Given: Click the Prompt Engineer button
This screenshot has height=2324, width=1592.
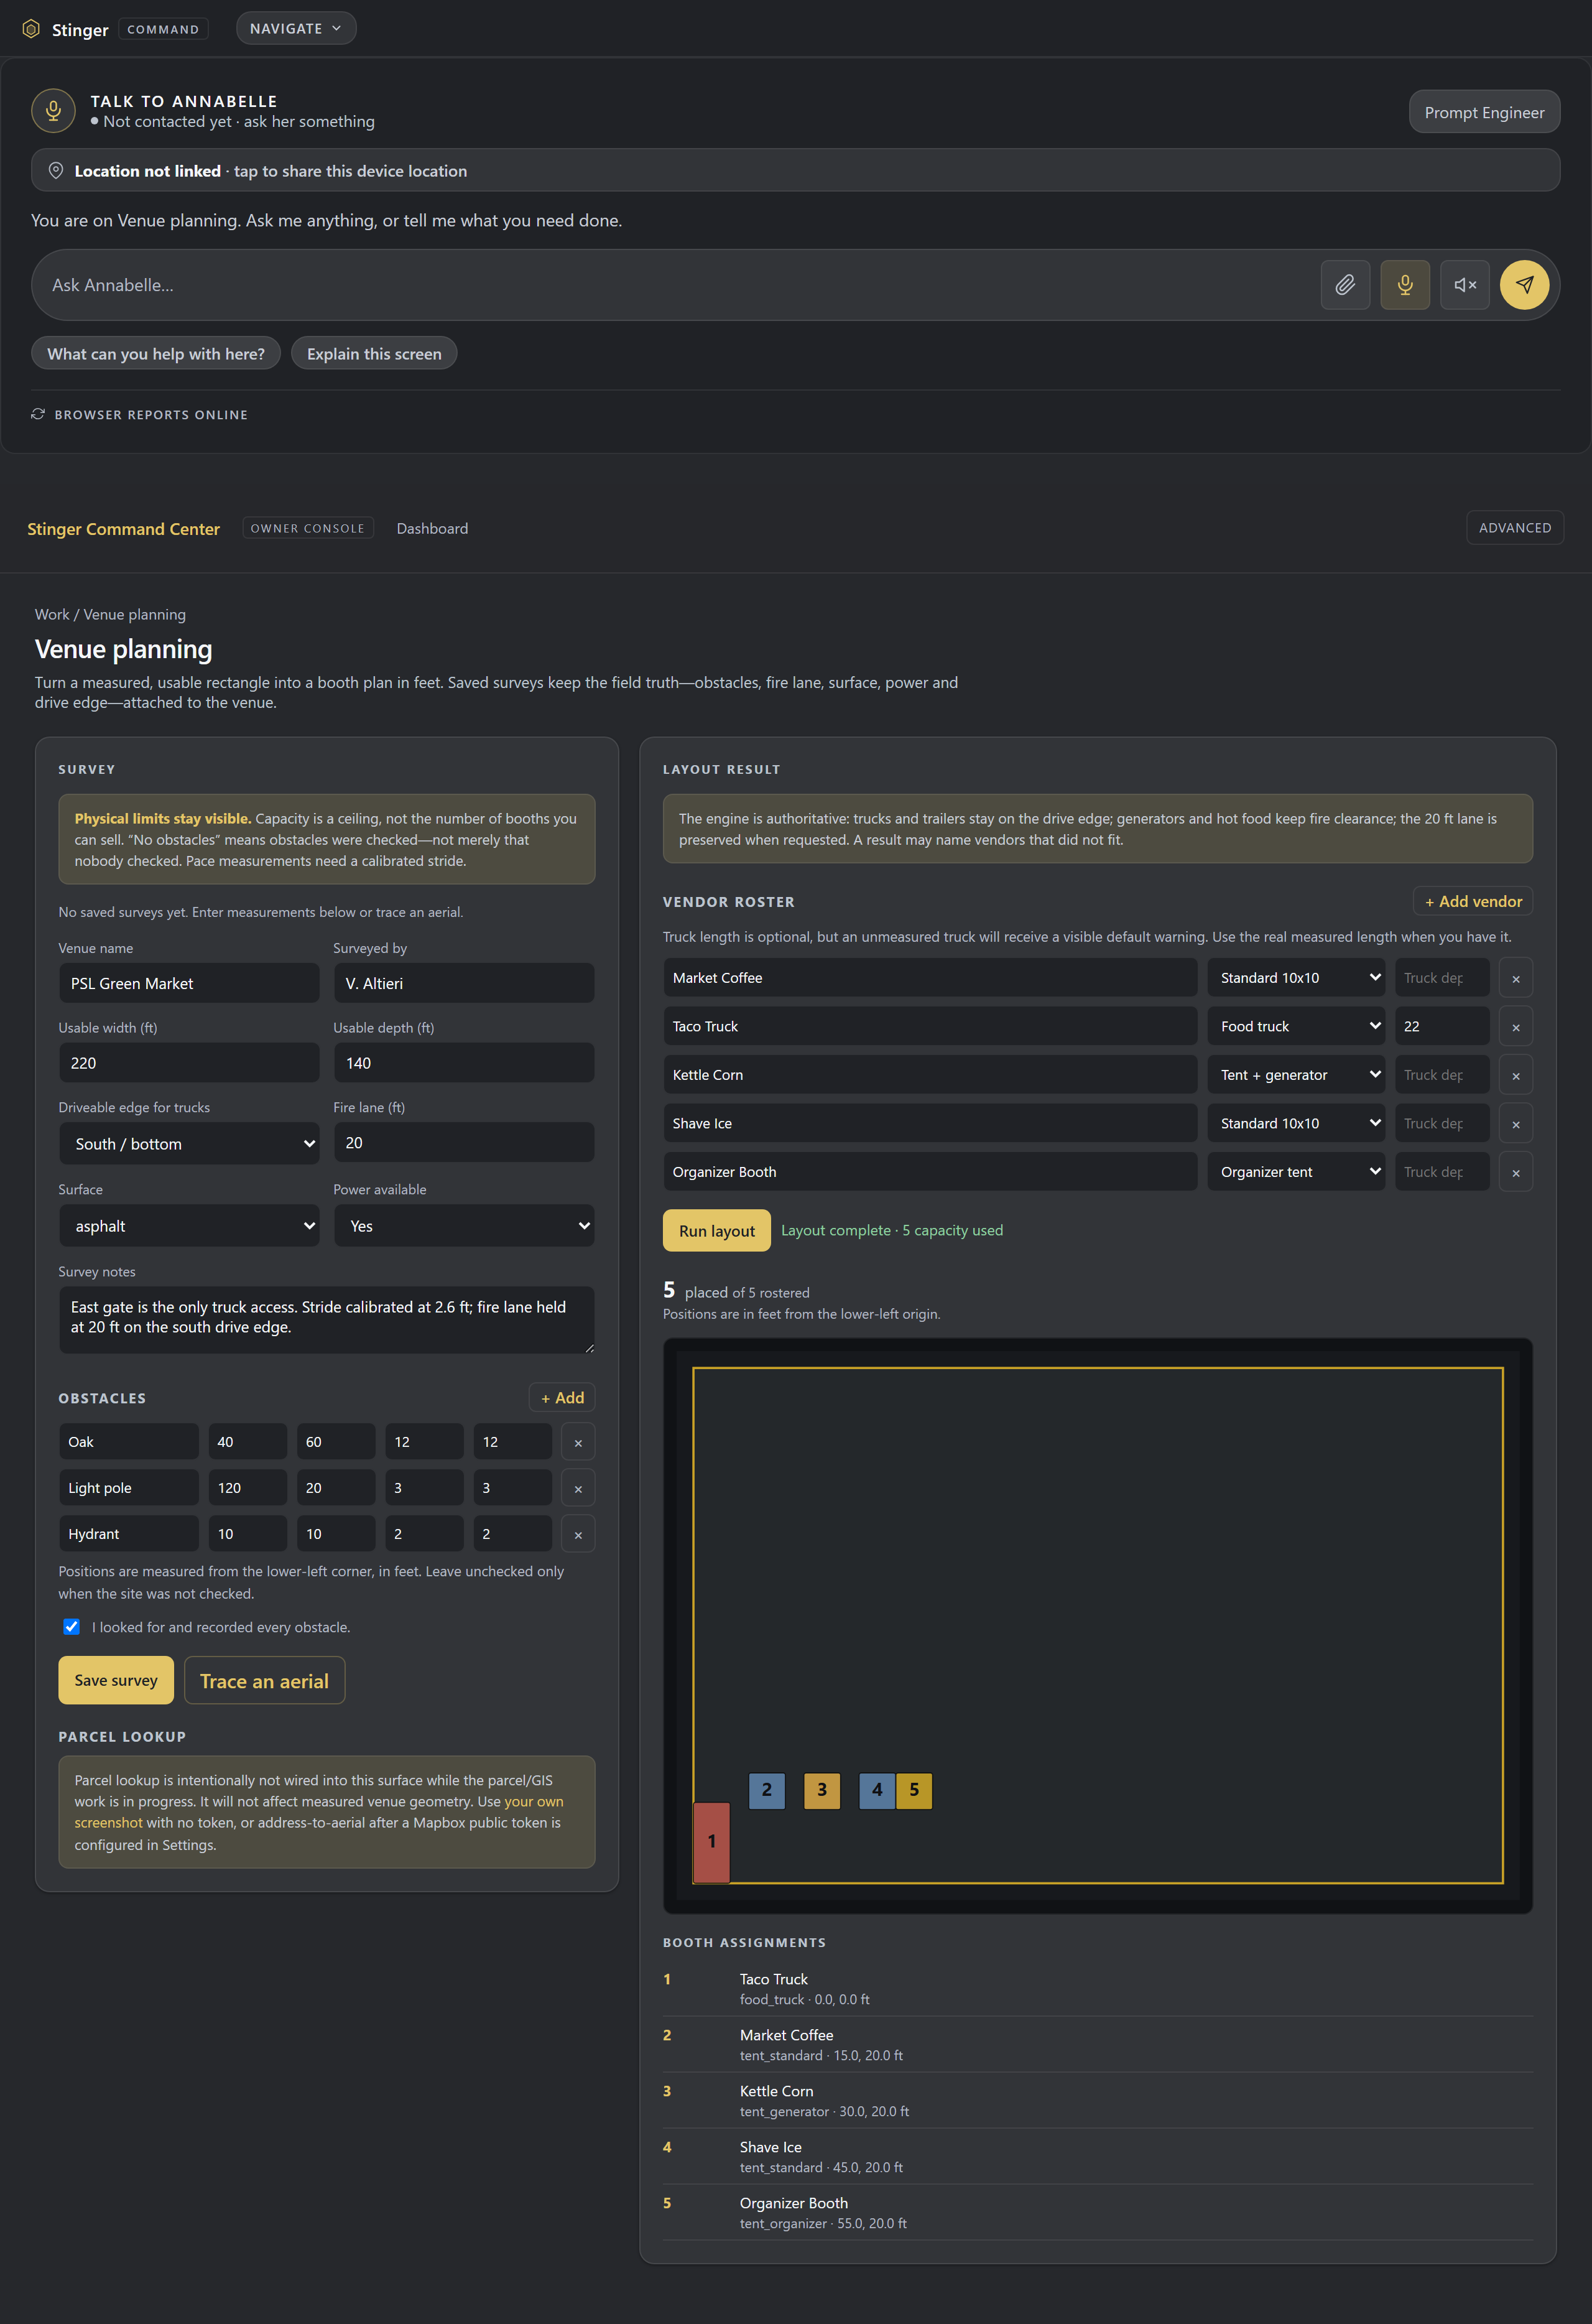Looking at the screenshot, I should (x=1484, y=112).
